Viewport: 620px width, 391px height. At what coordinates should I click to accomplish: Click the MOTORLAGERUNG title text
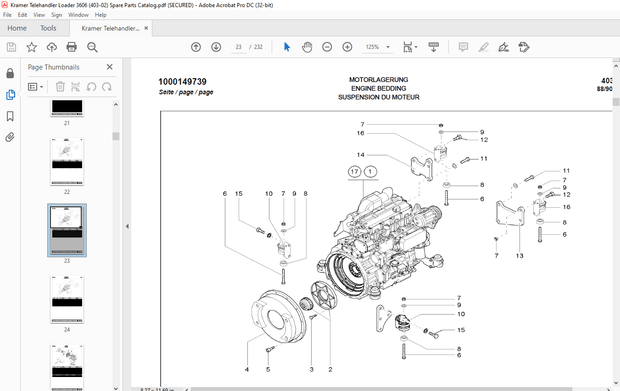378,80
